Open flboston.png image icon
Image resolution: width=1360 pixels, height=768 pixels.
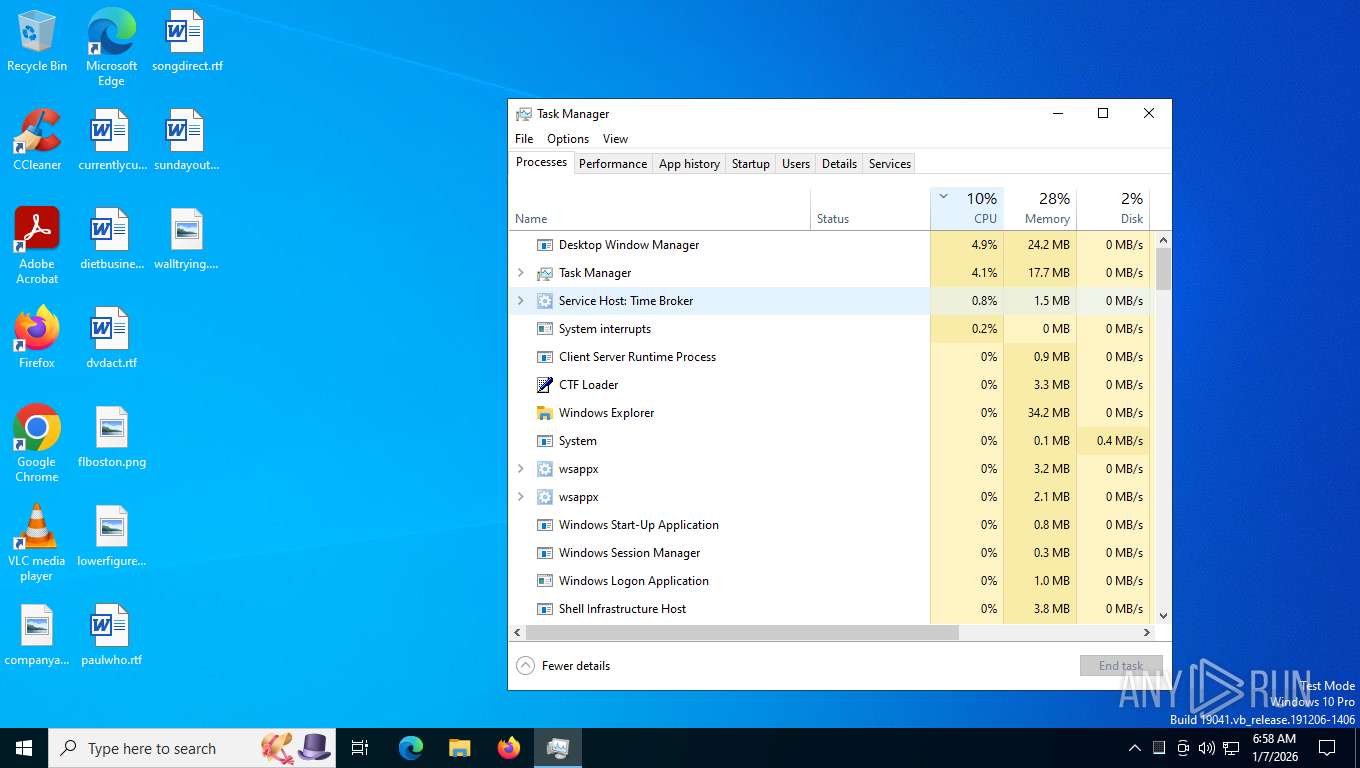tap(112, 437)
